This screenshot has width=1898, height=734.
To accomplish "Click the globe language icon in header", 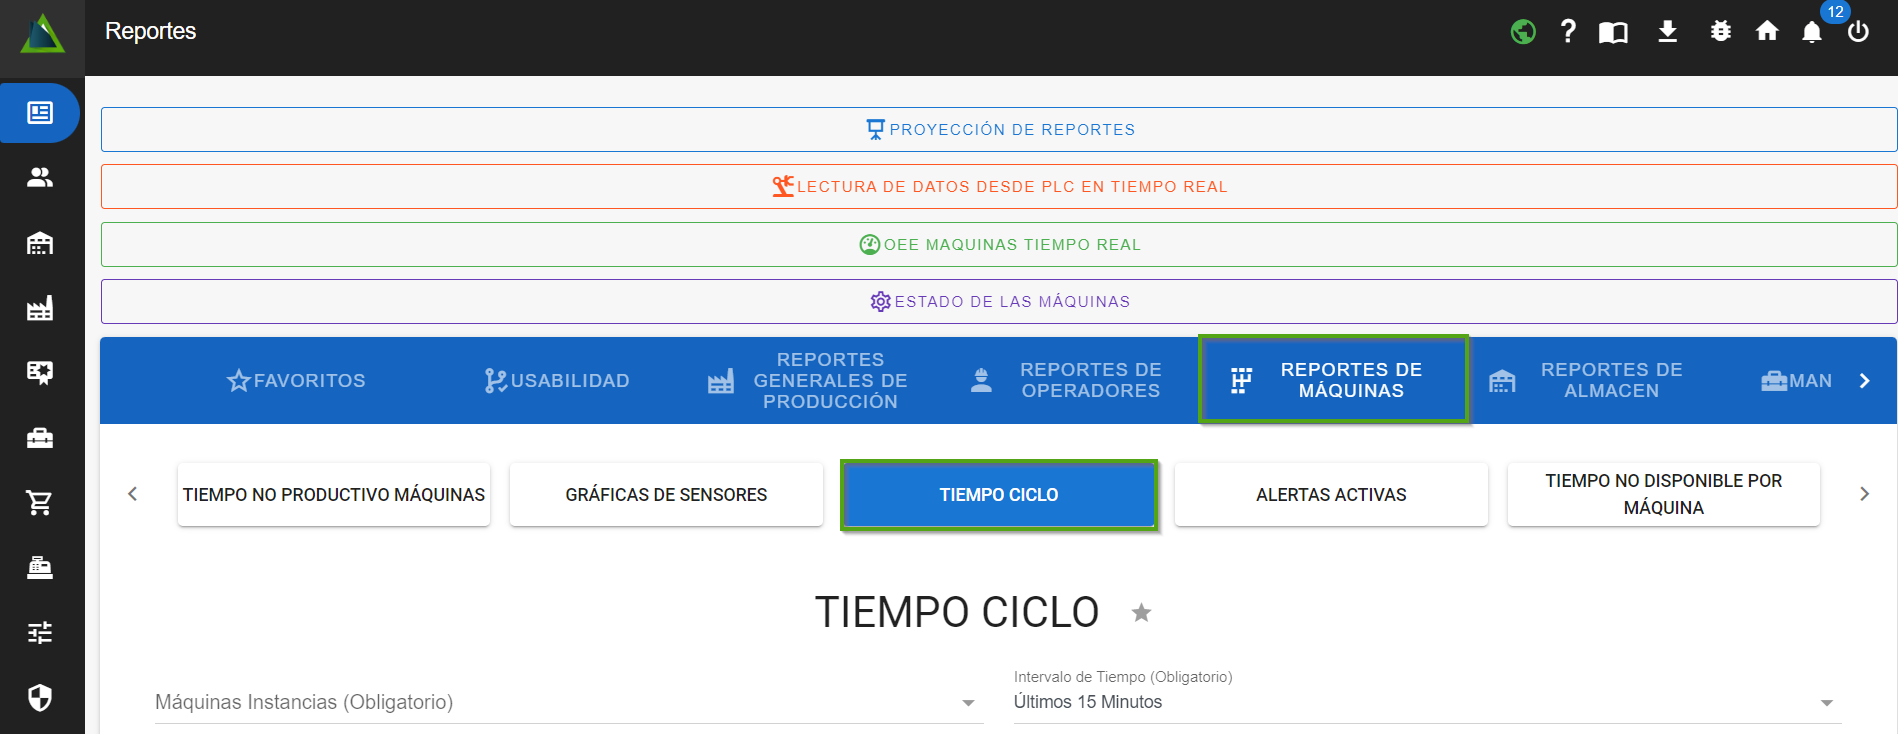I will (x=1523, y=32).
